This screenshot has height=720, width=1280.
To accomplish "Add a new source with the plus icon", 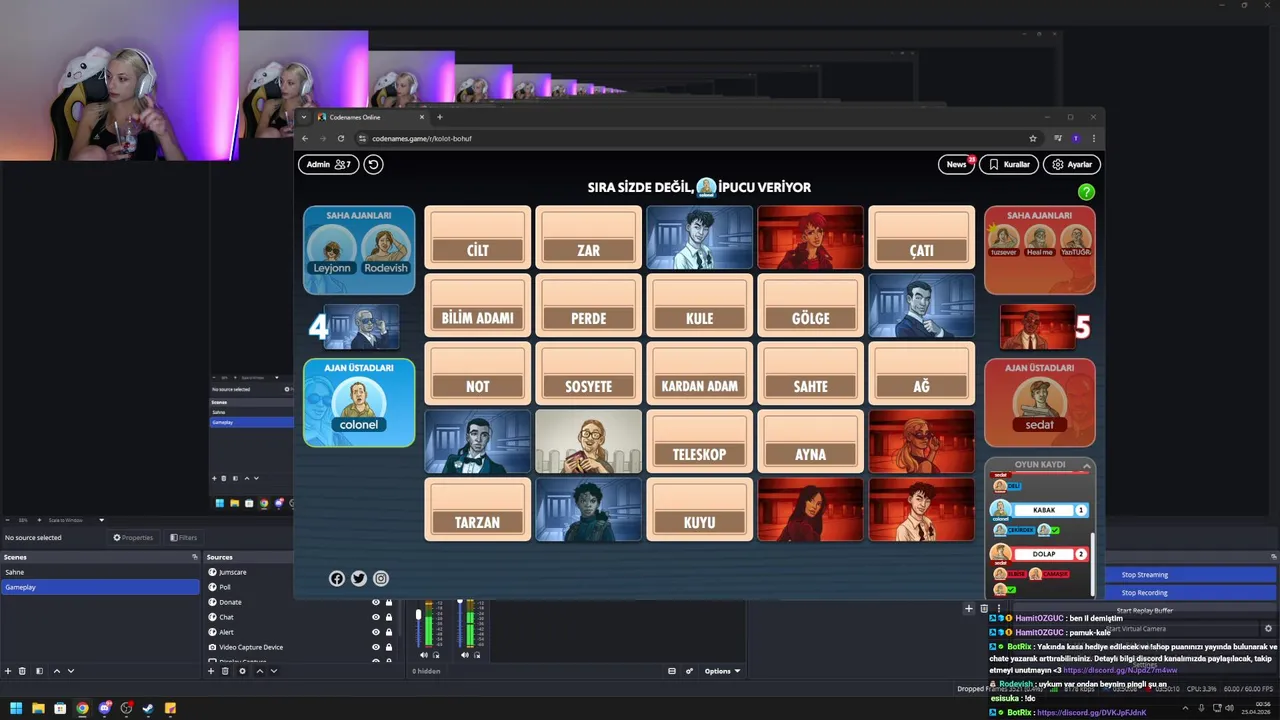I will 211,671.
